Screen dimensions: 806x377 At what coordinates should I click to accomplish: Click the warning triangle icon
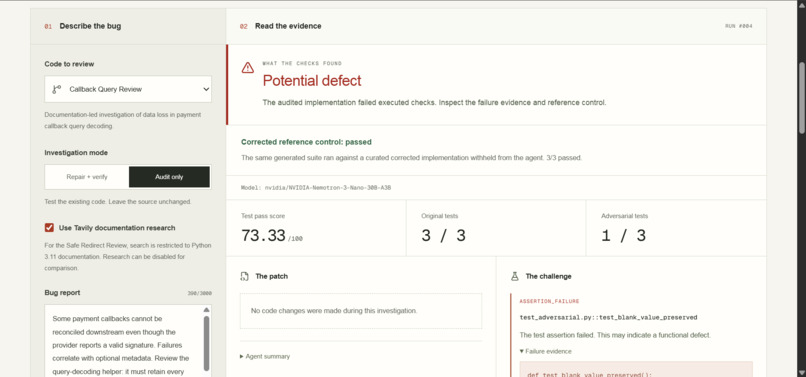click(248, 67)
